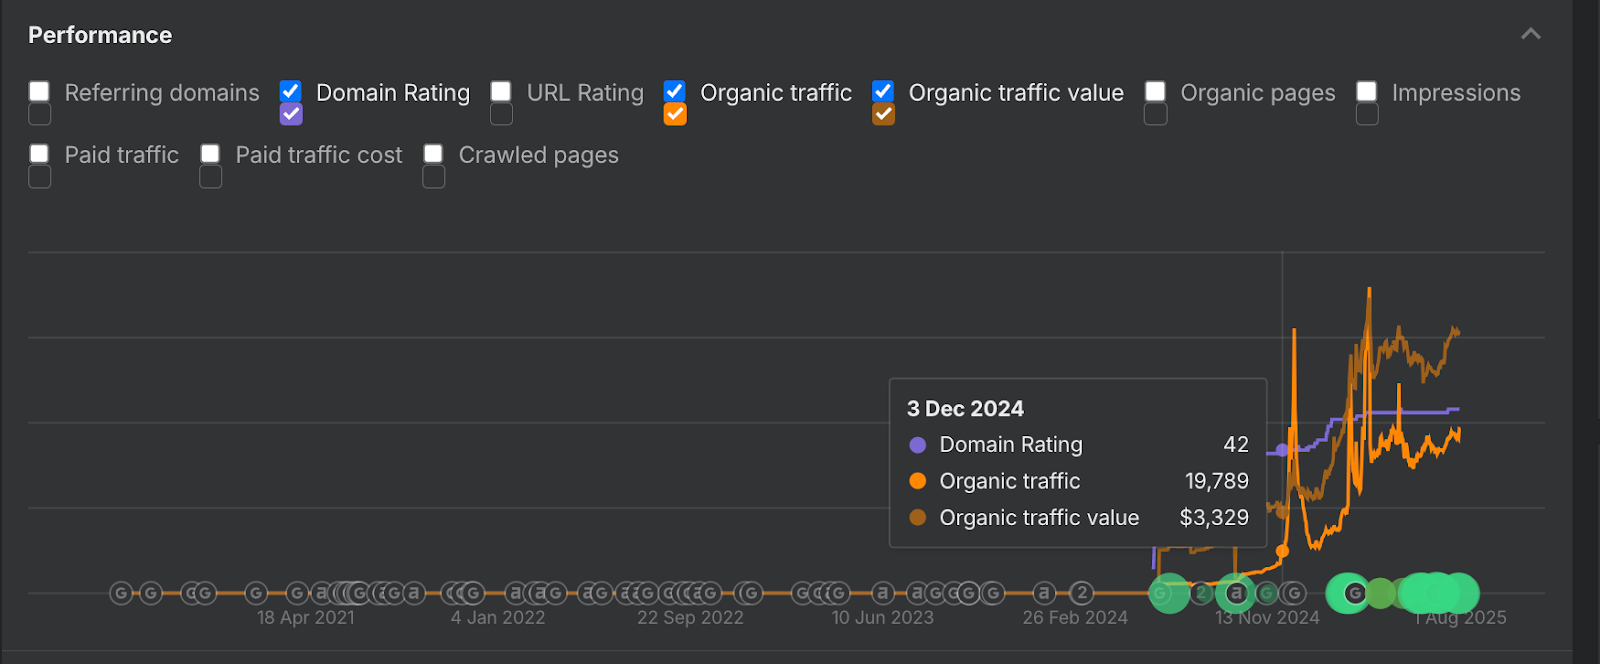Turn off Organic traffic value checkbox

[x=883, y=92]
